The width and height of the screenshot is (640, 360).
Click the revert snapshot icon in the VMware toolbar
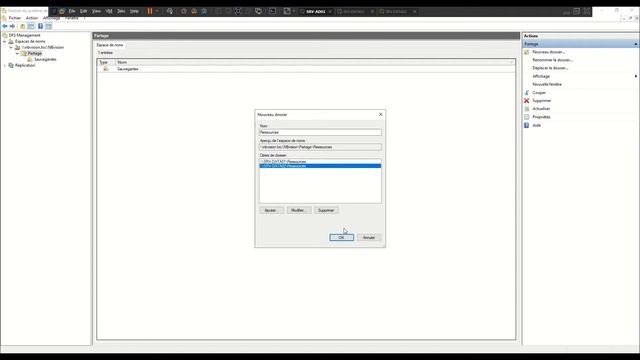tap(194, 11)
